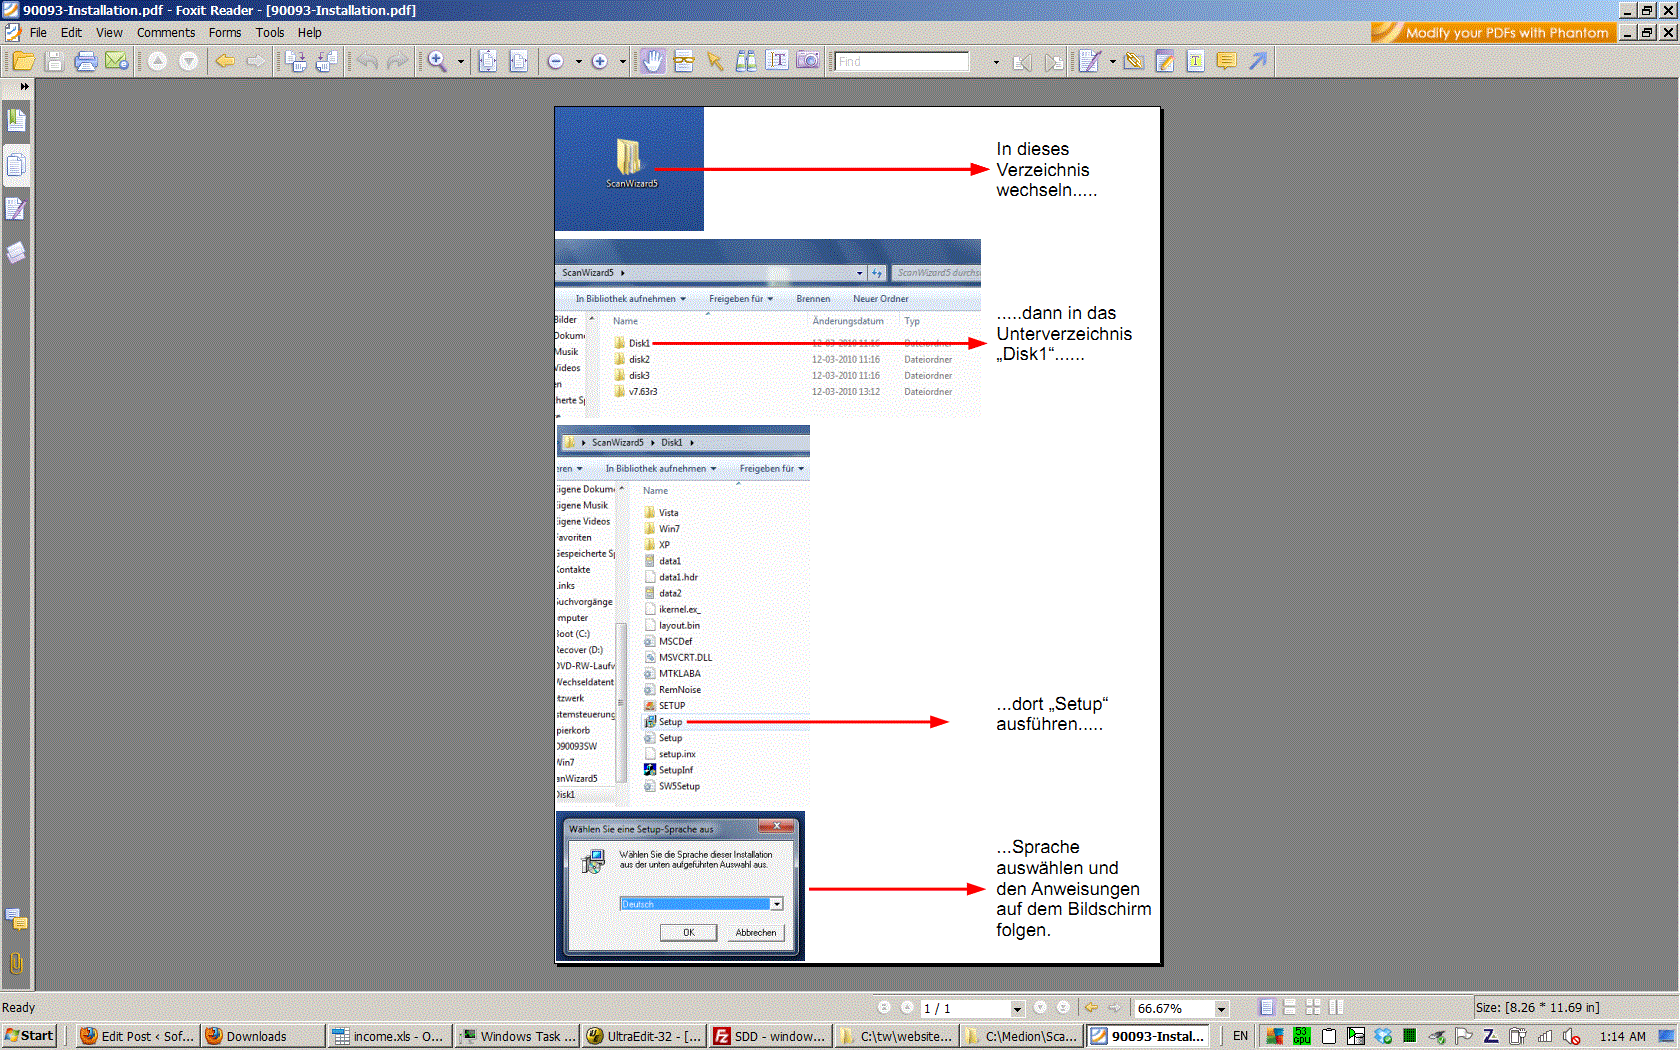Save the document via floppy disk icon
Viewport: 1680px width, 1050px height.
coord(54,62)
